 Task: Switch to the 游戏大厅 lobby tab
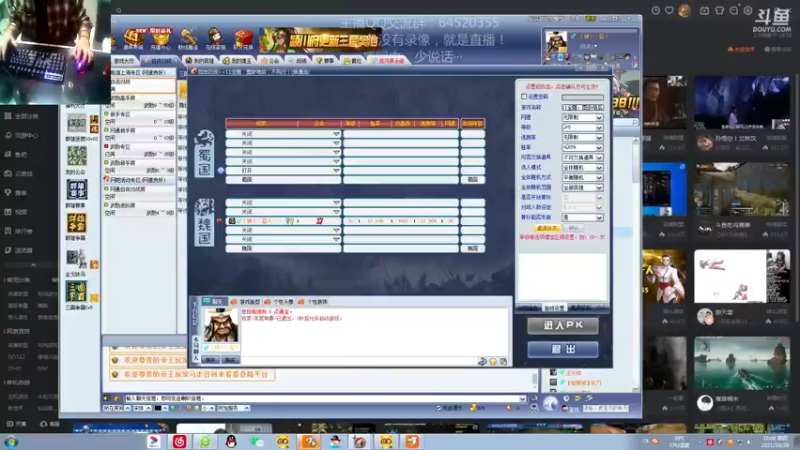pos(124,61)
